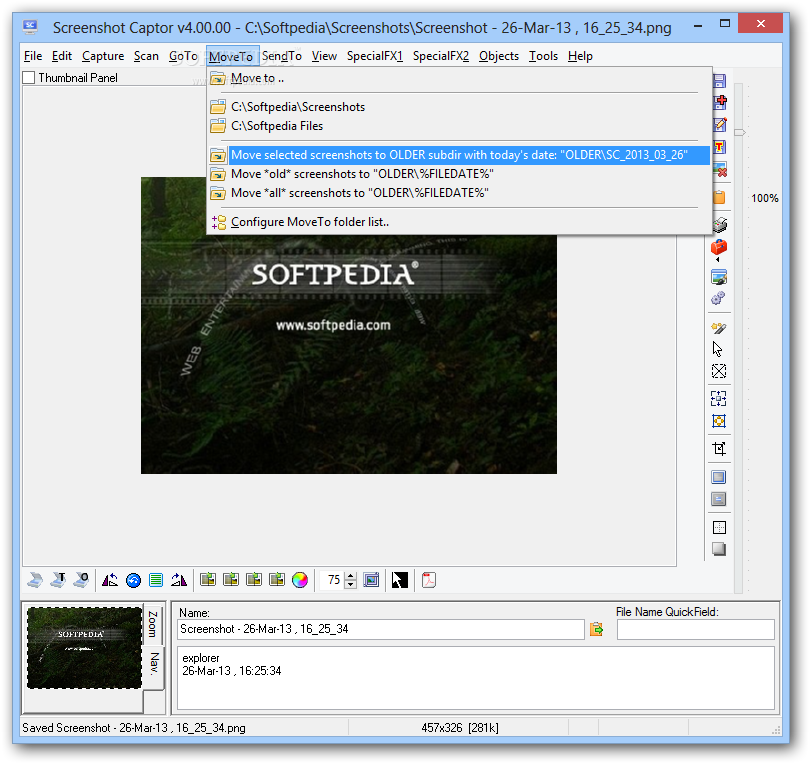Open the Tools menu
810x764 pixels.
pos(543,56)
